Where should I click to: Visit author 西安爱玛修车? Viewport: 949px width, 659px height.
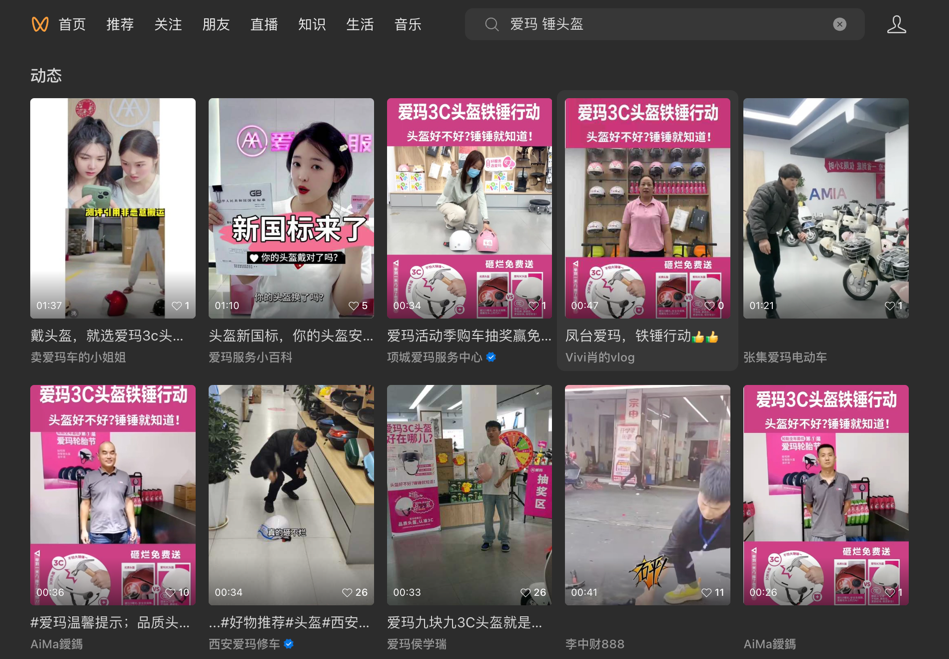(245, 644)
